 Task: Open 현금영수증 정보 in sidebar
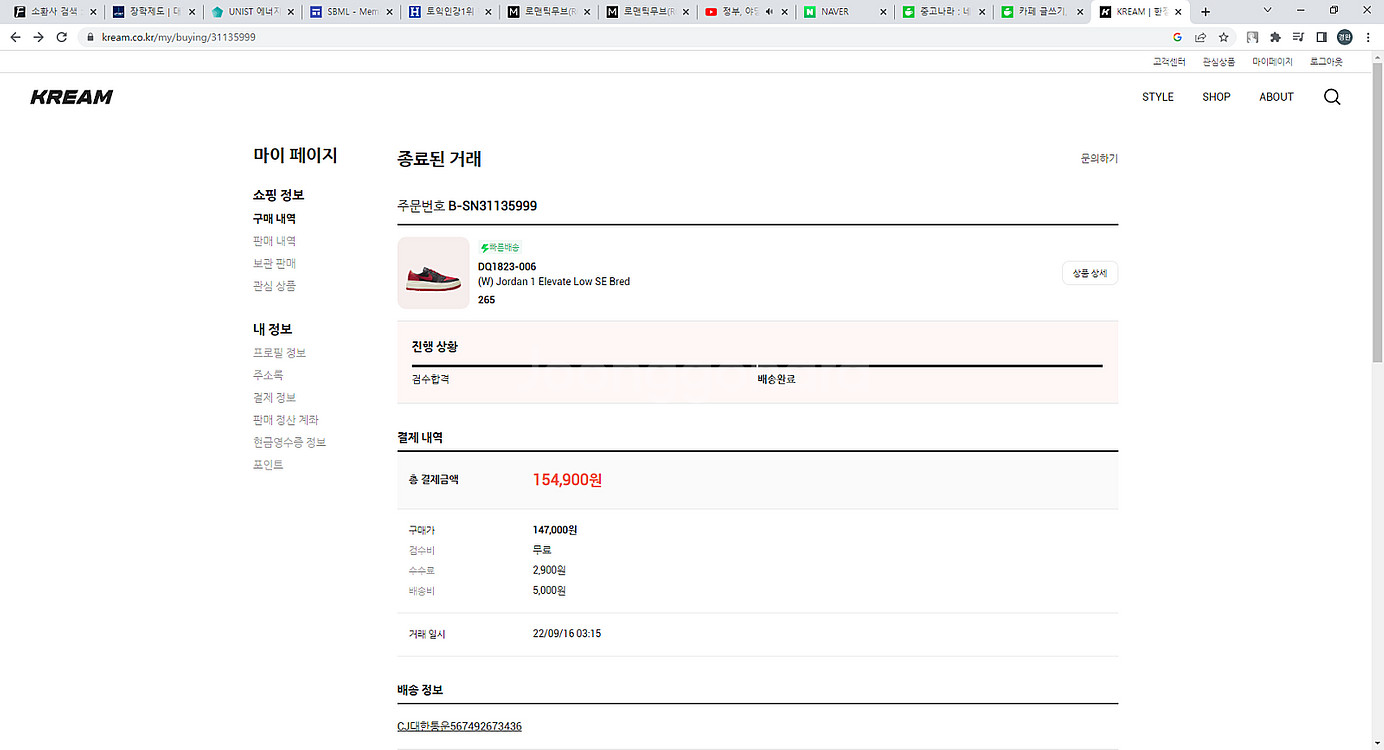289,442
